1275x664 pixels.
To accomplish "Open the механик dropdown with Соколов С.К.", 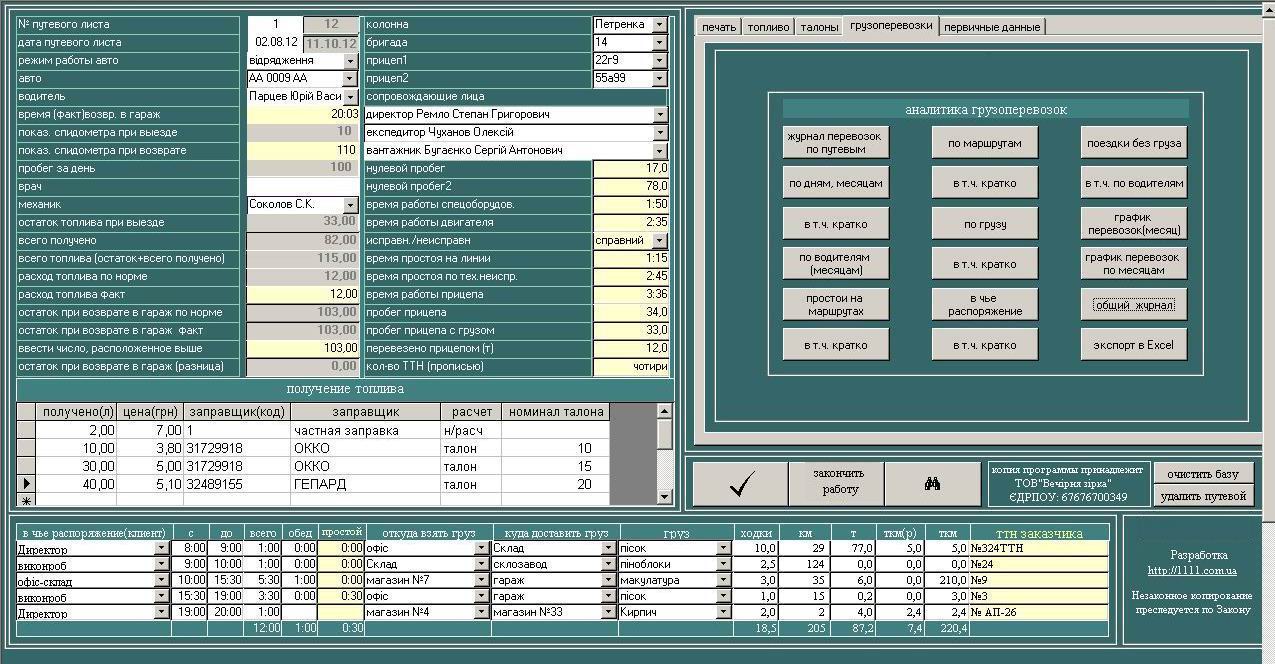I will (x=350, y=204).
